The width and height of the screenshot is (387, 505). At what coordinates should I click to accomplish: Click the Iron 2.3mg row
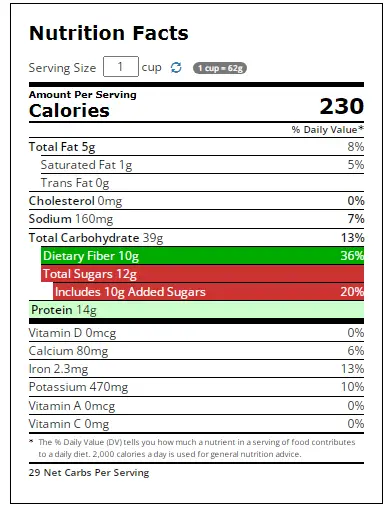tap(196, 369)
